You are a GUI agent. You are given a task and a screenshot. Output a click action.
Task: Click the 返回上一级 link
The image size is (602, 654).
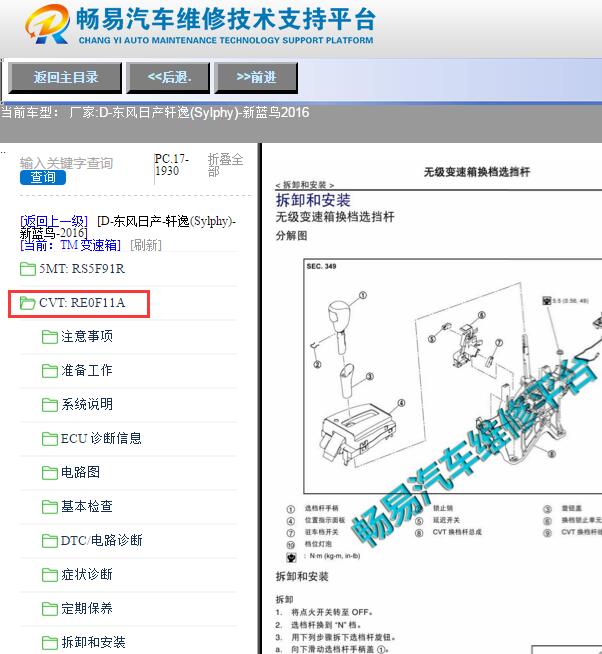click(54, 221)
